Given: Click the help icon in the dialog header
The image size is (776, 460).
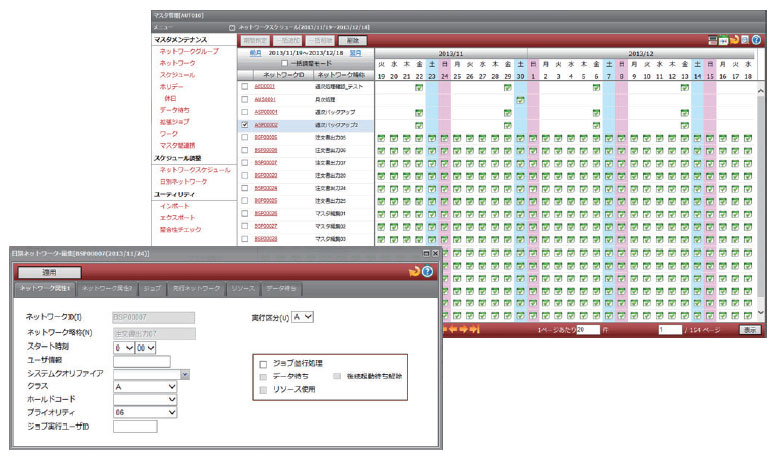Looking at the screenshot, I should point(427,272).
